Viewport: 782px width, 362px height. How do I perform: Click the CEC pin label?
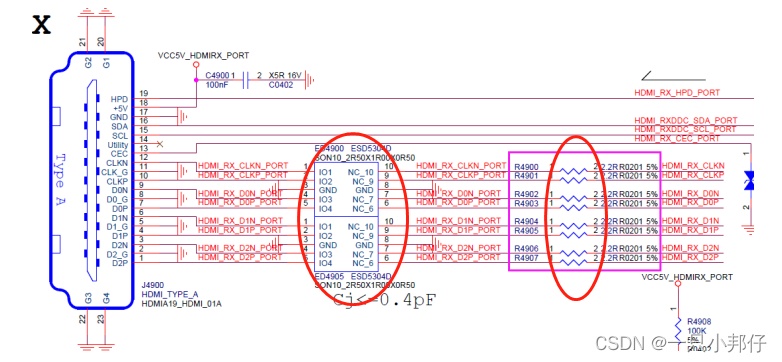tap(120, 154)
